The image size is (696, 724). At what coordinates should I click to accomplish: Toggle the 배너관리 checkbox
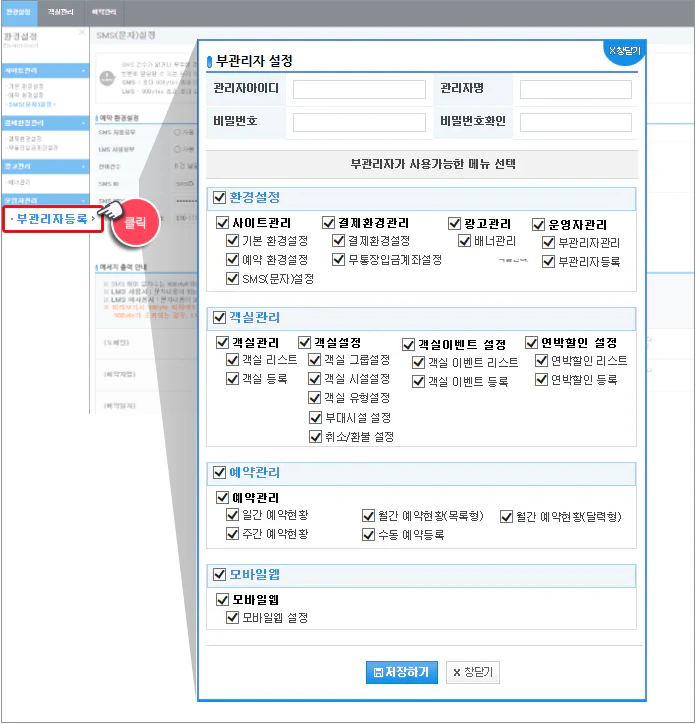[x=464, y=241]
